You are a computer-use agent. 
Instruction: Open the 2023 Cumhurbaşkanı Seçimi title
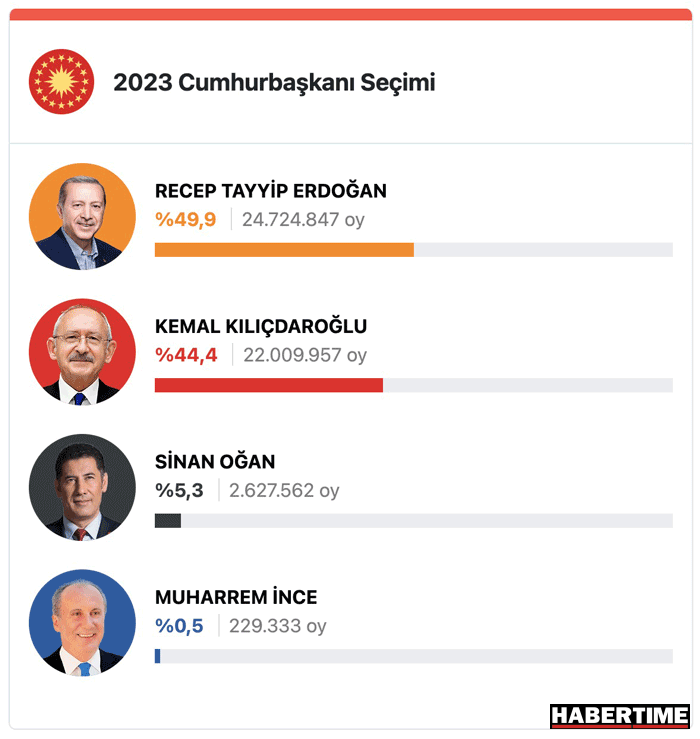(x=274, y=83)
